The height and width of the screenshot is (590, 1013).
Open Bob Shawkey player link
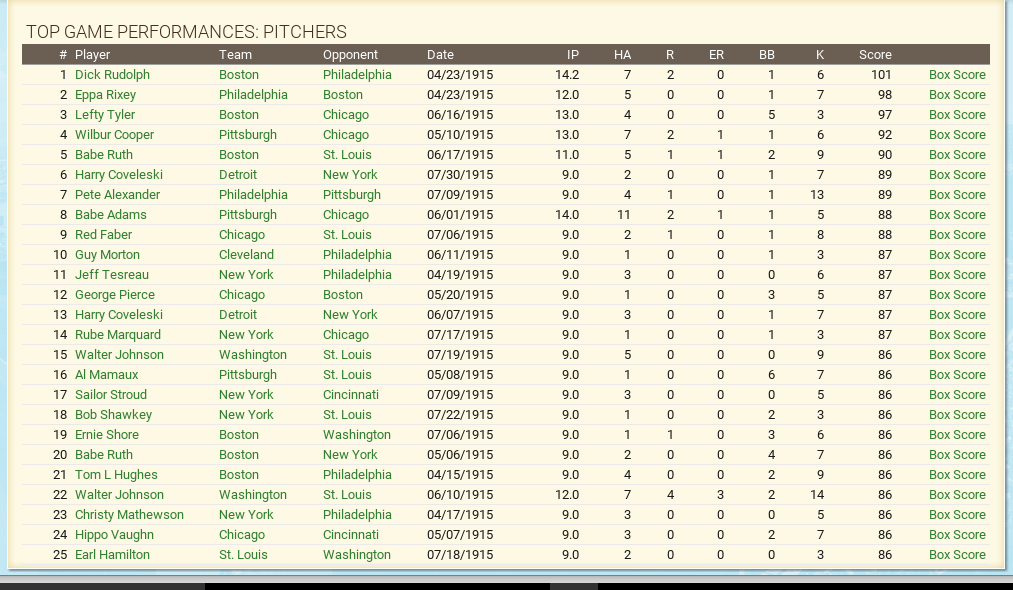(x=113, y=415)
